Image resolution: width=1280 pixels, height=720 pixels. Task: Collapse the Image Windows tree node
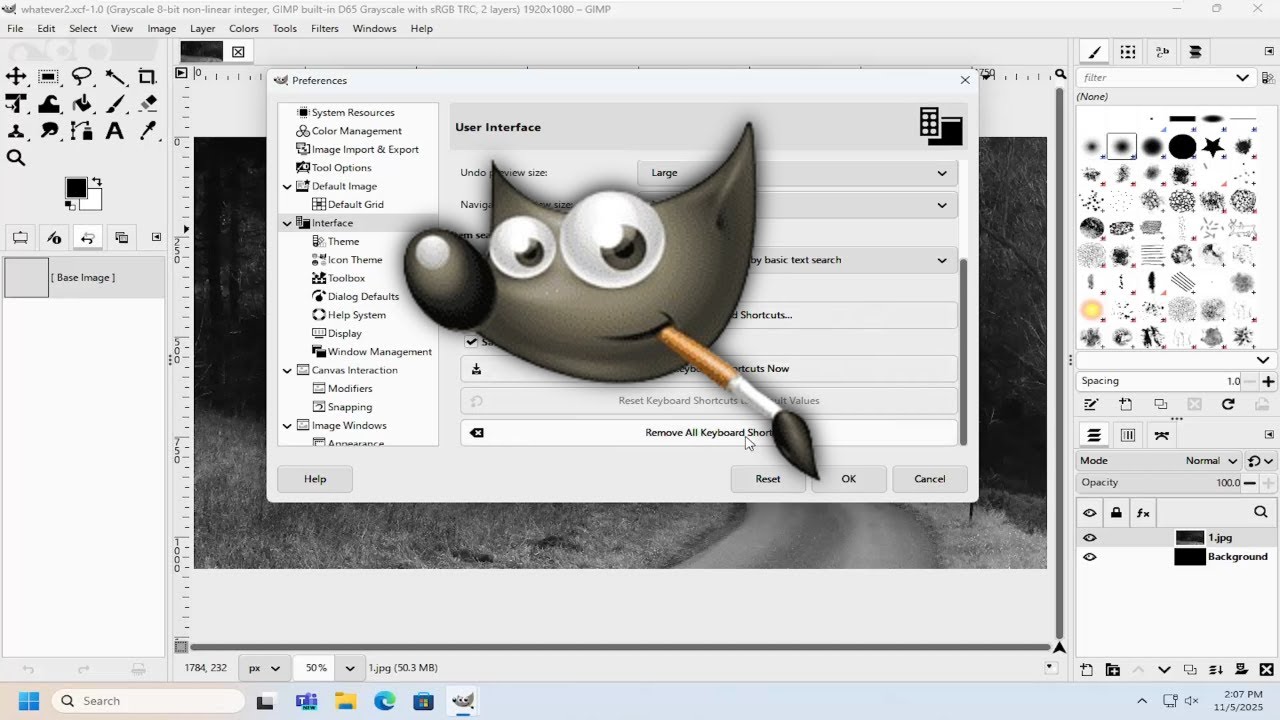click(287, 425)
